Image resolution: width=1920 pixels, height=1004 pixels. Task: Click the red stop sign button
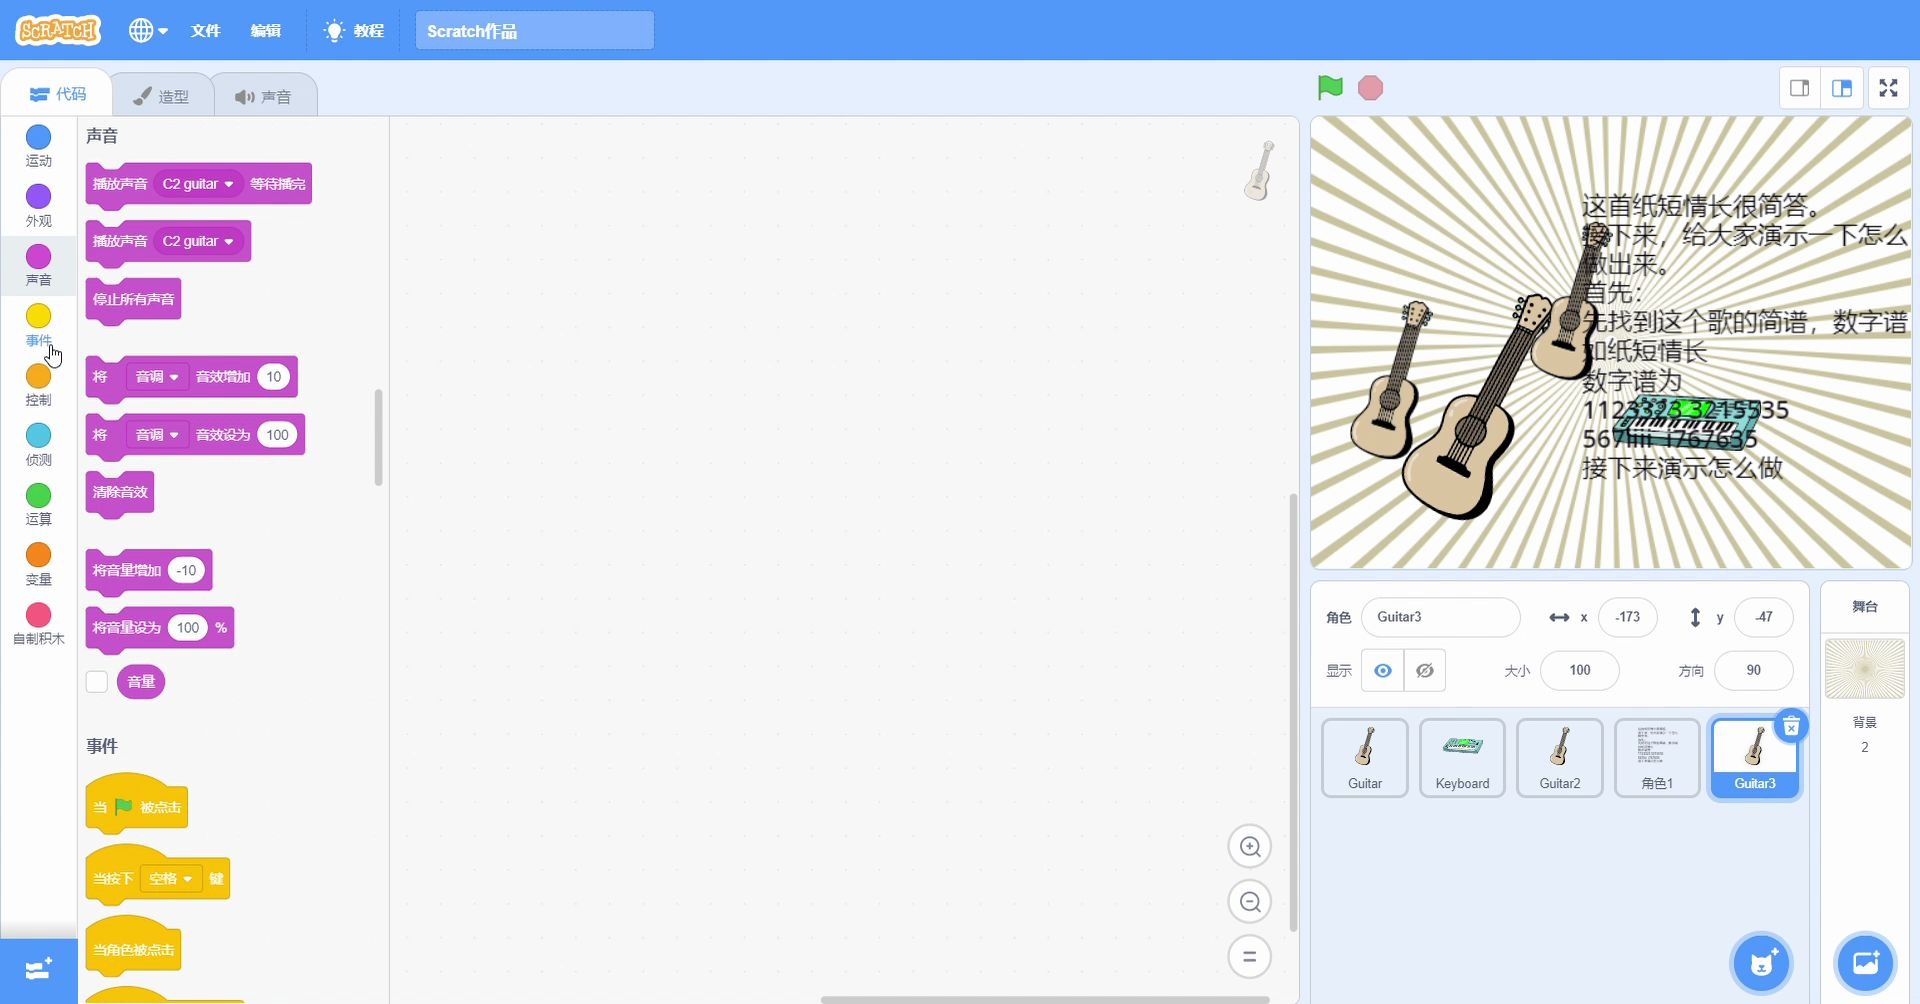click(1369, 87)
